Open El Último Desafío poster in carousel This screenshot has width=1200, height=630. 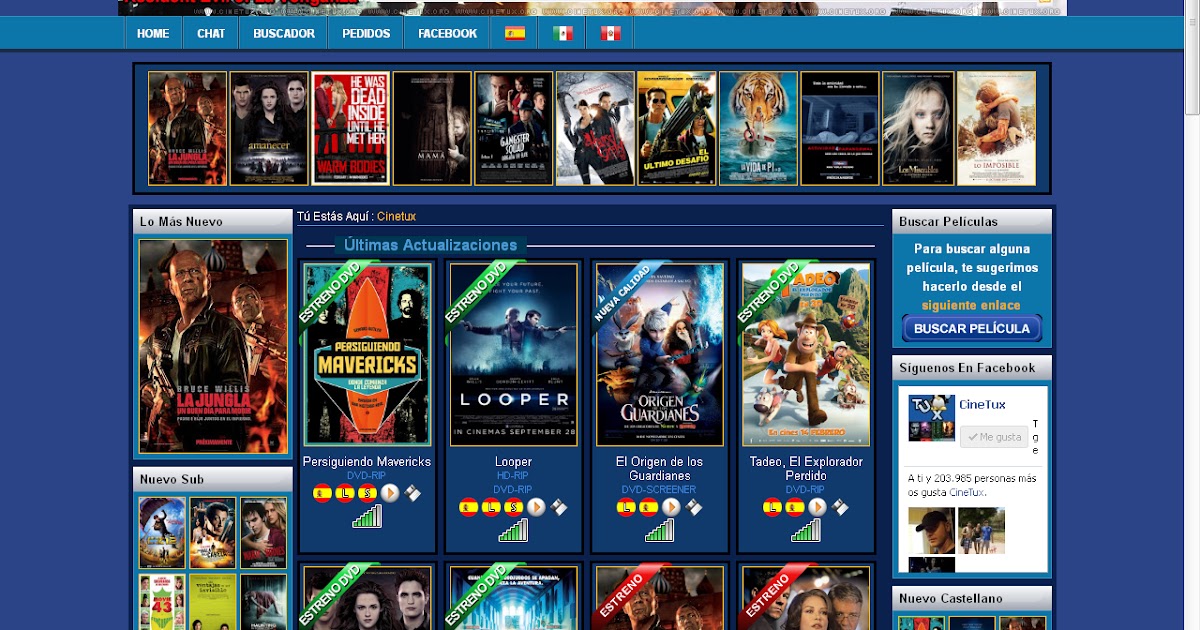pyautogui.click(x=677, y=128)
